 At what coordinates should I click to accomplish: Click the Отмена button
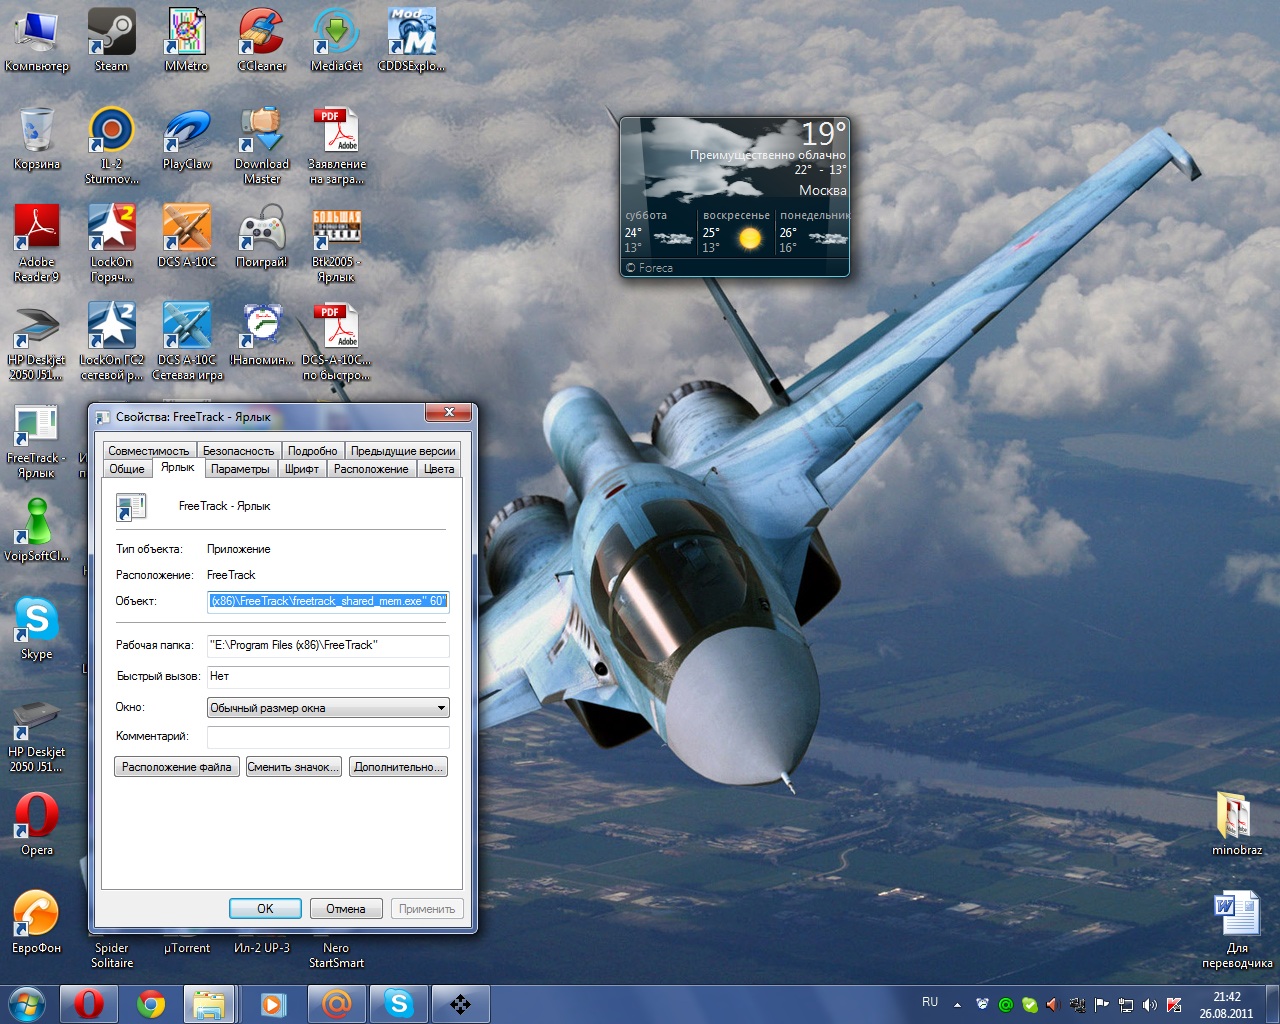(x=346, y=909)
